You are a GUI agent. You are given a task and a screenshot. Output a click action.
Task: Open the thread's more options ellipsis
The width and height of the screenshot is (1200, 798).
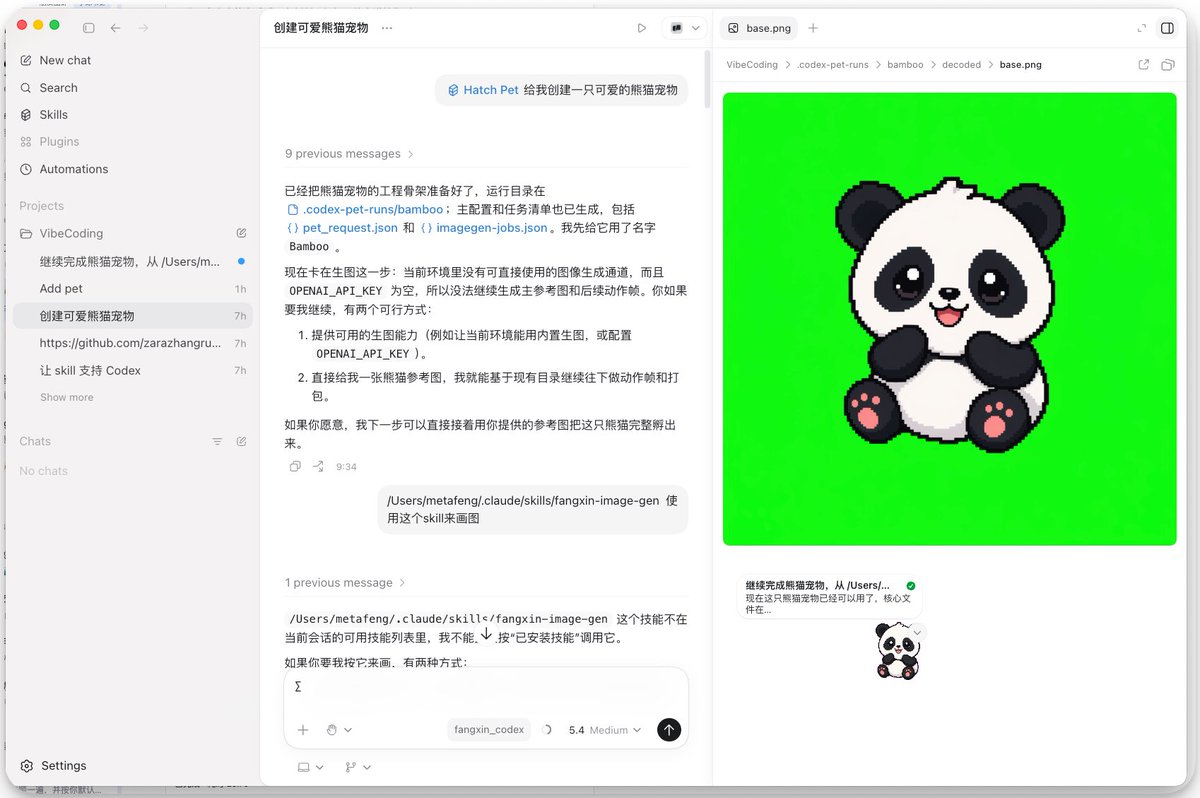point(387,28)
